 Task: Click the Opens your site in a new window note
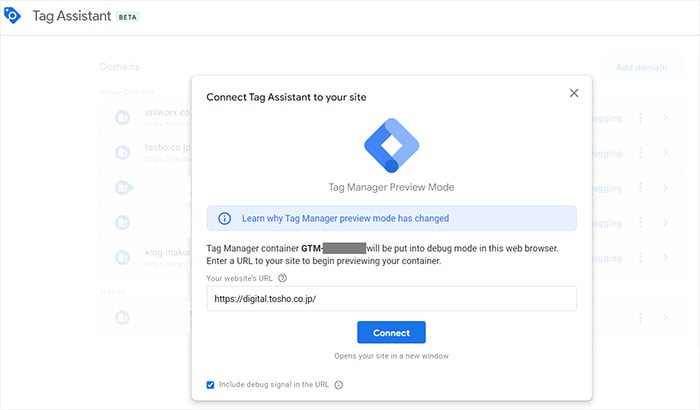tap(392, 356)
